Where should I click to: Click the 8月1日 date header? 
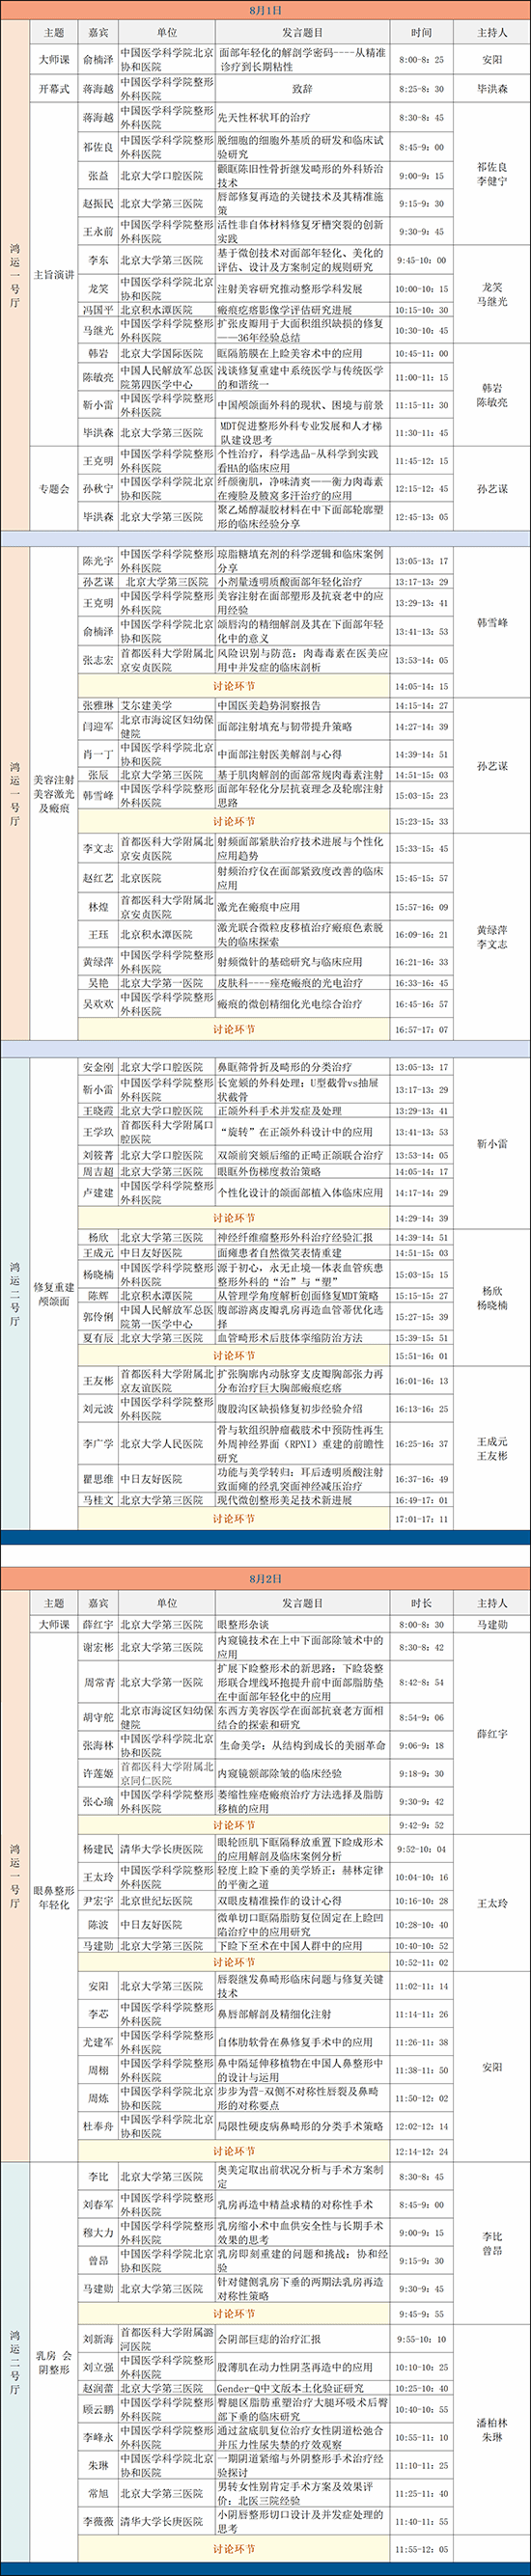pyautogui.click(x=265, y=9)
